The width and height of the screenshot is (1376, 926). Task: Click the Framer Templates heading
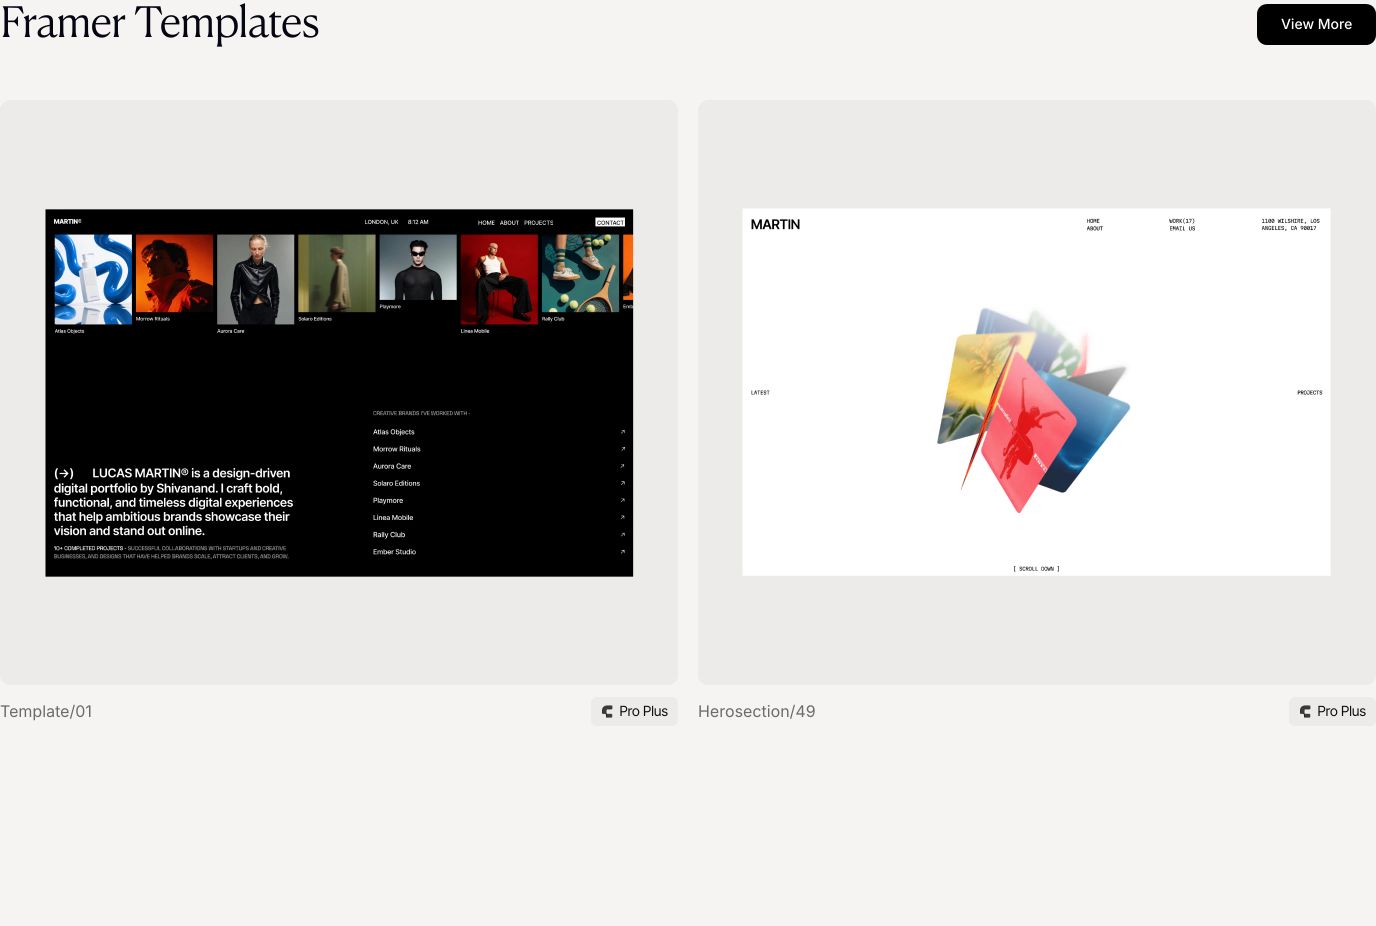[x=159, y=22]
